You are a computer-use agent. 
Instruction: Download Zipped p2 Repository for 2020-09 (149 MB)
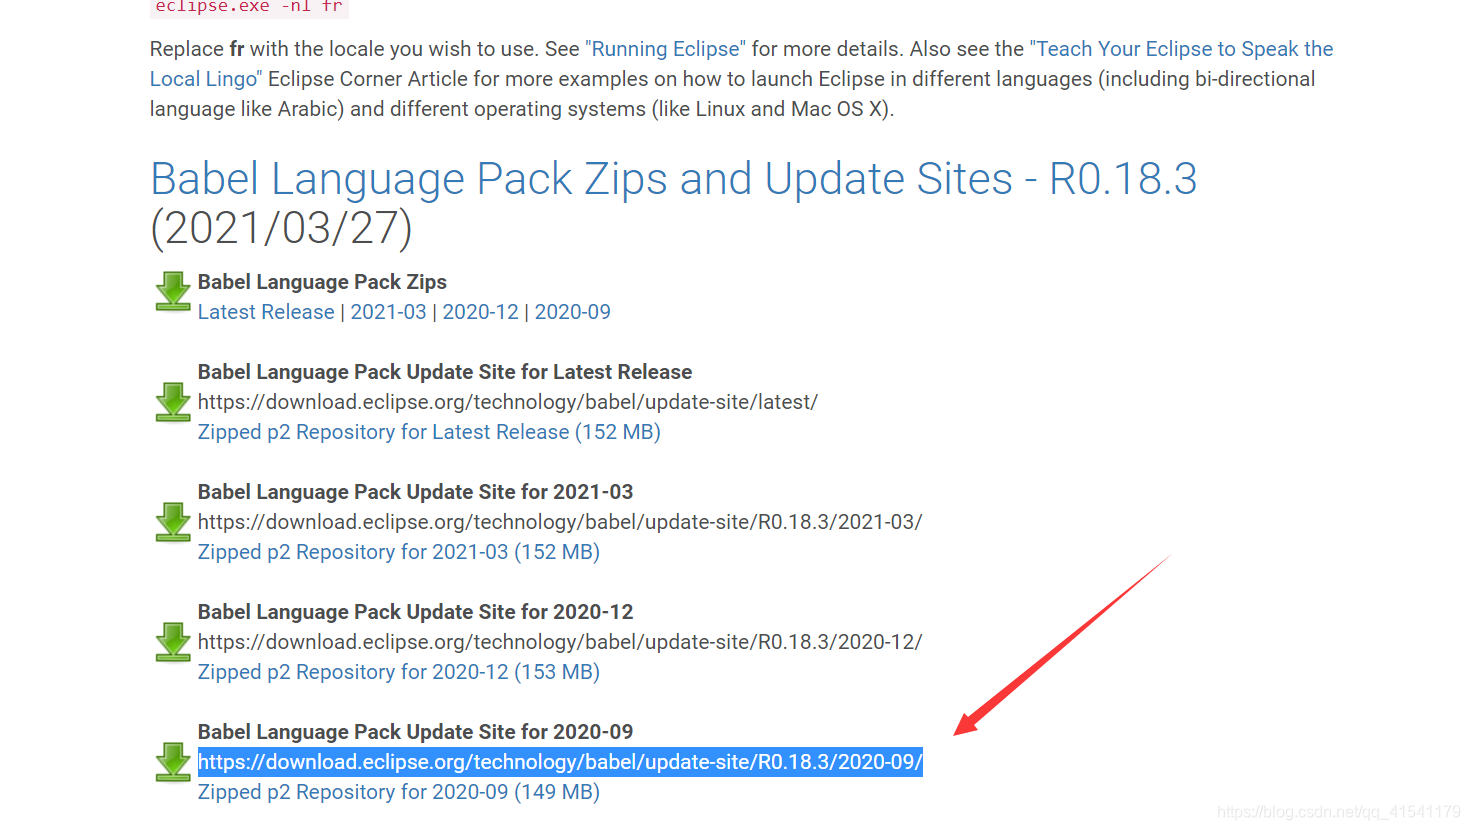(399, 792)
